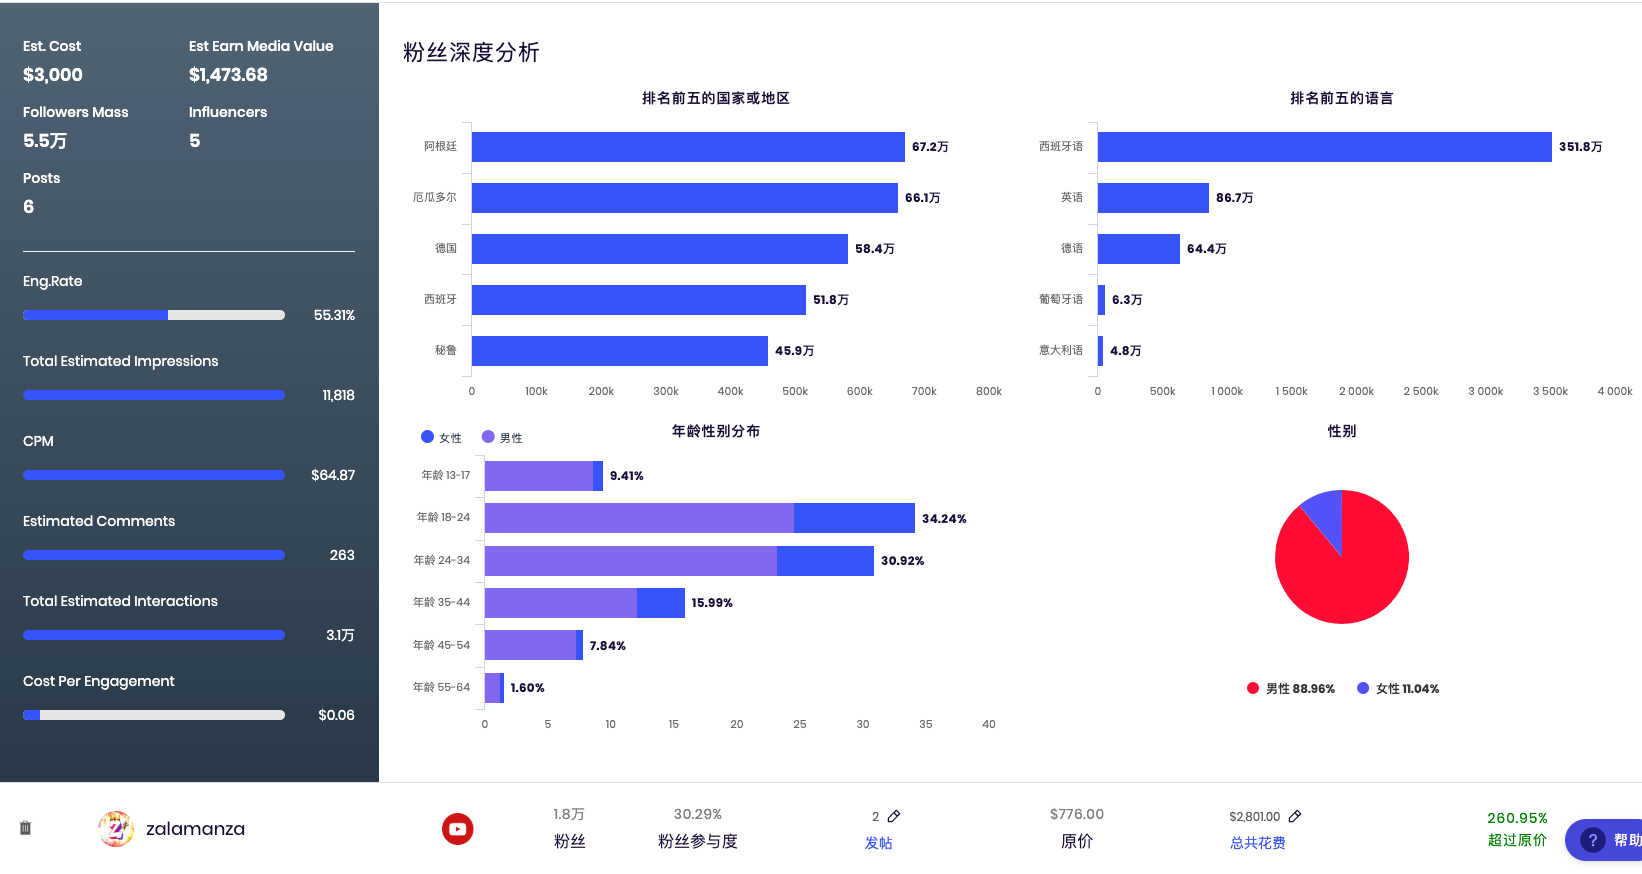Click the 排名前五的语言 chart title
Viewport: 1642px width, 874px height.
pyautogui.click(x=1342, y=98)
